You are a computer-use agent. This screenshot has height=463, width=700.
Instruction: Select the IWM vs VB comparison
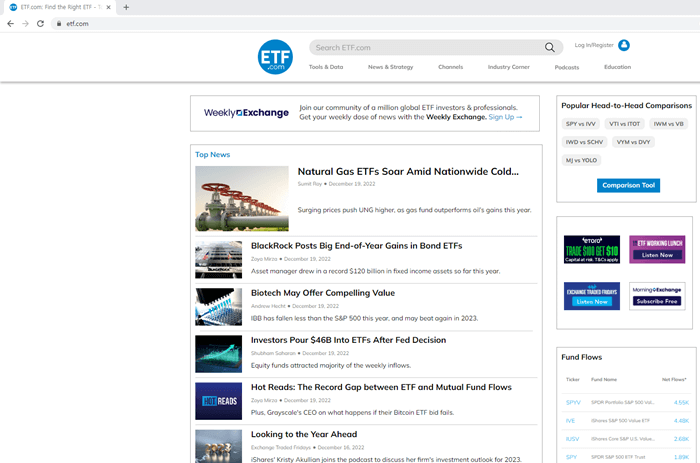pyautogui.click(x=668, y=124)
